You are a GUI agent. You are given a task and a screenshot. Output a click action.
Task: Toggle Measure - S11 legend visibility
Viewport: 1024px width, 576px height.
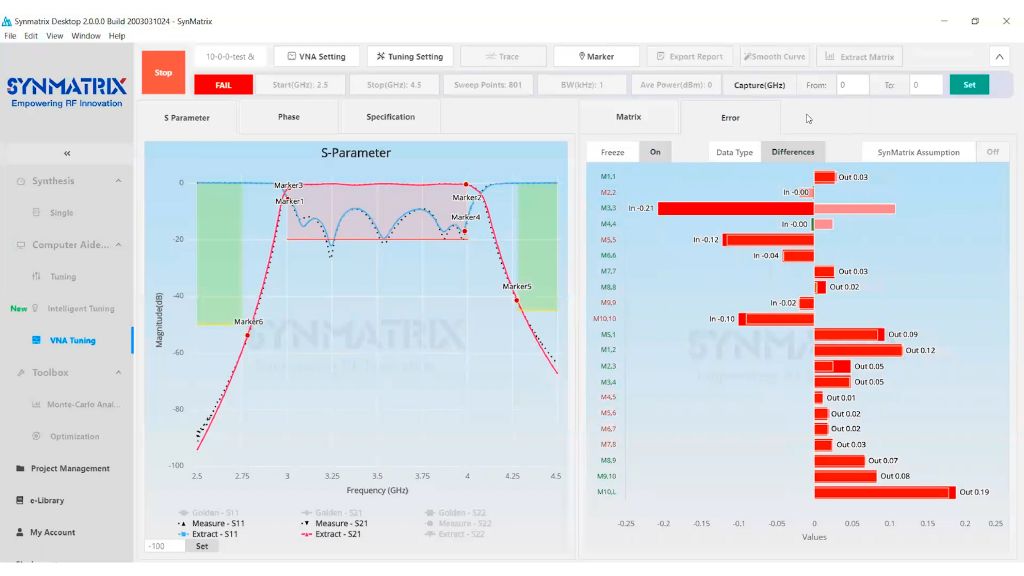211,523
